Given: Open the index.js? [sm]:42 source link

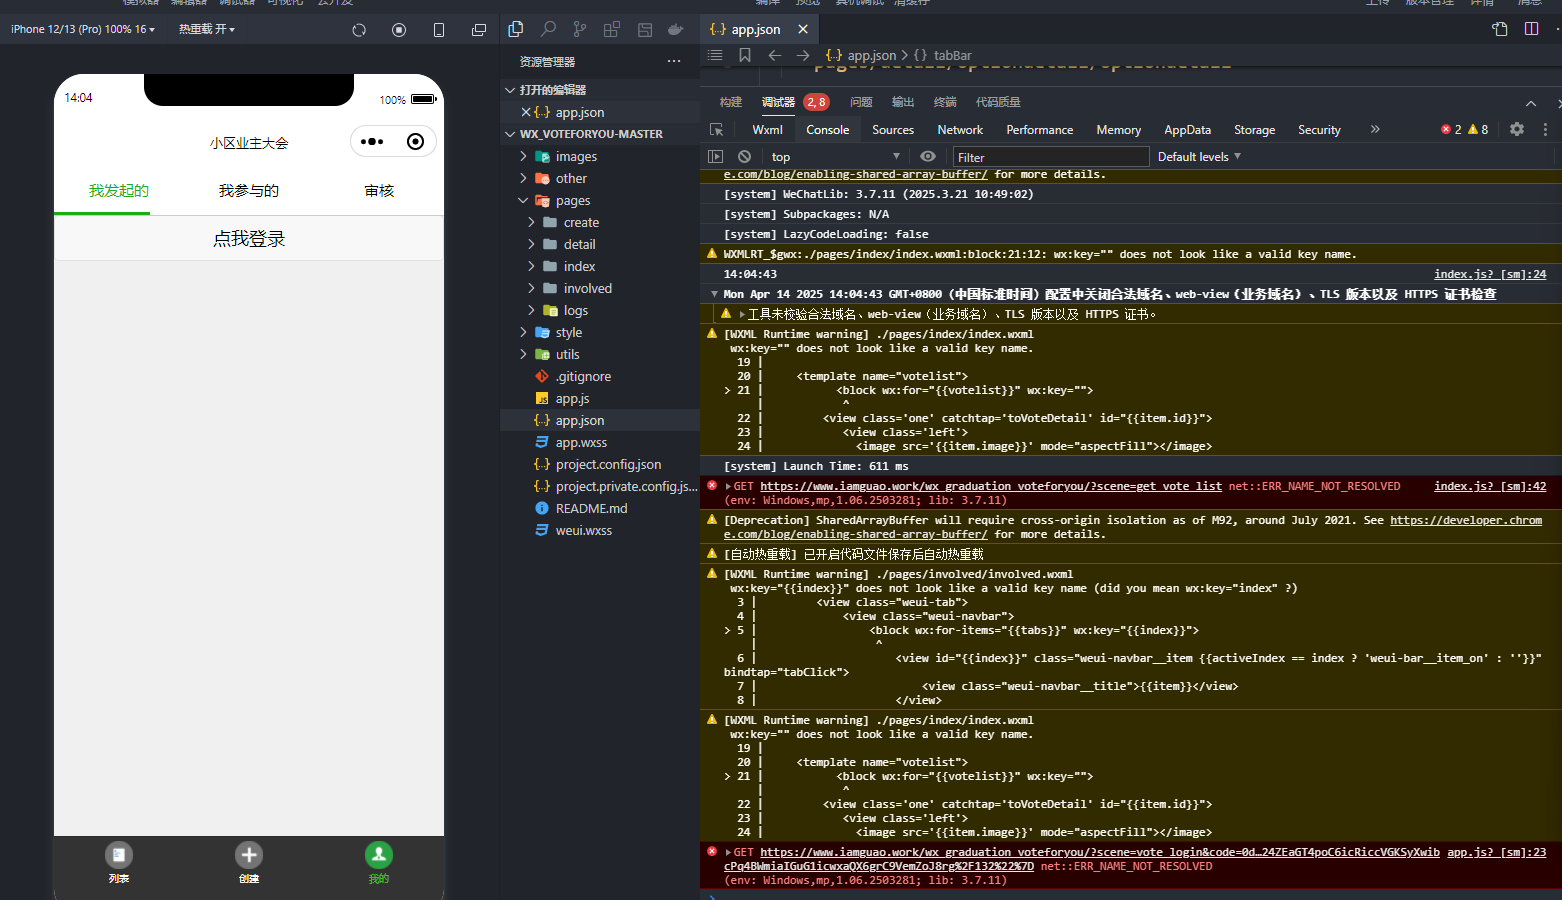Looking at the screenshot, I should pos(1490,486).
